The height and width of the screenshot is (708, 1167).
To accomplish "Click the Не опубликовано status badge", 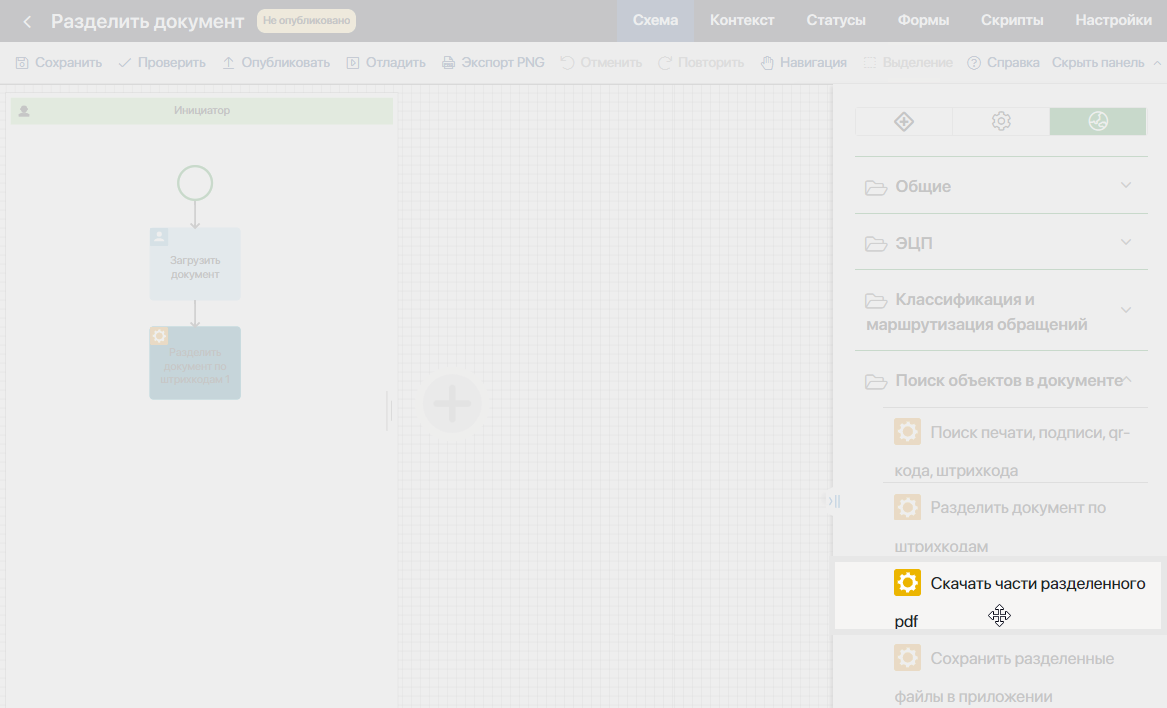I will pos(307,21).
